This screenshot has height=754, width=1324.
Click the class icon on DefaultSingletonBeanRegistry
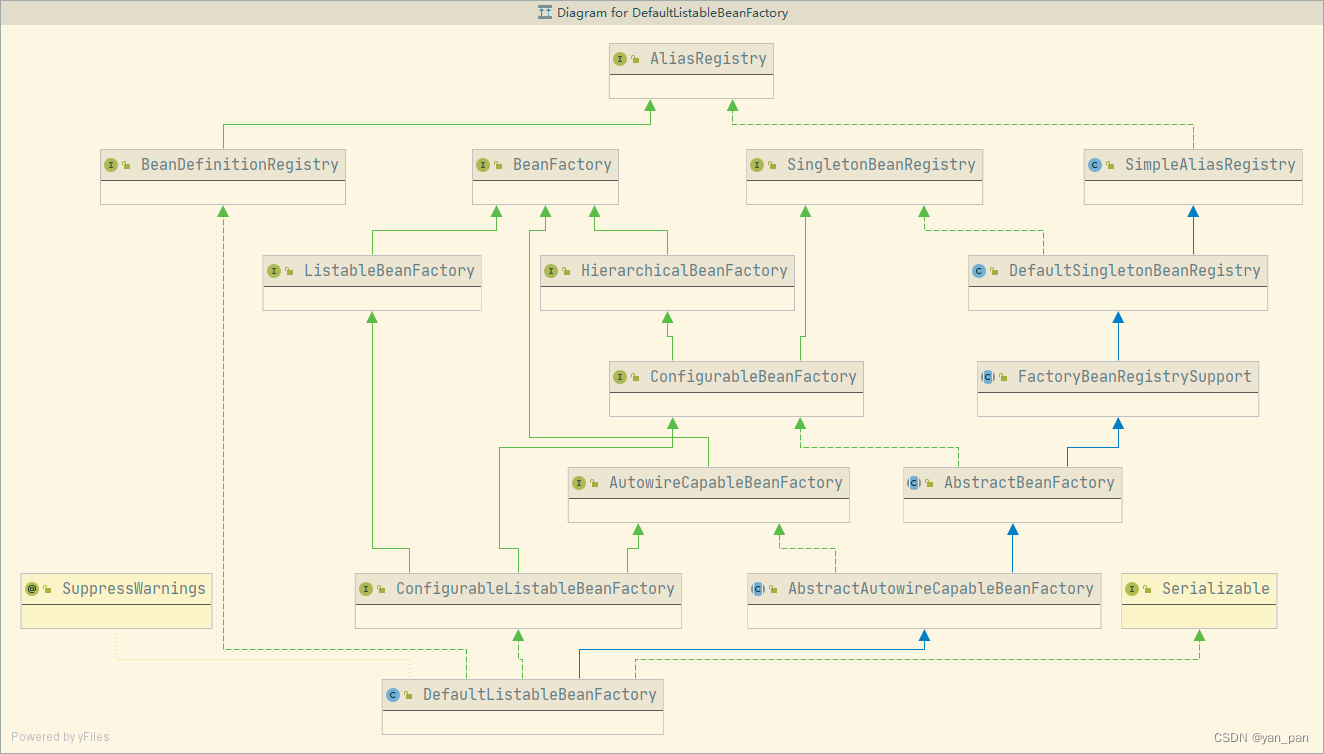[979, 271]
